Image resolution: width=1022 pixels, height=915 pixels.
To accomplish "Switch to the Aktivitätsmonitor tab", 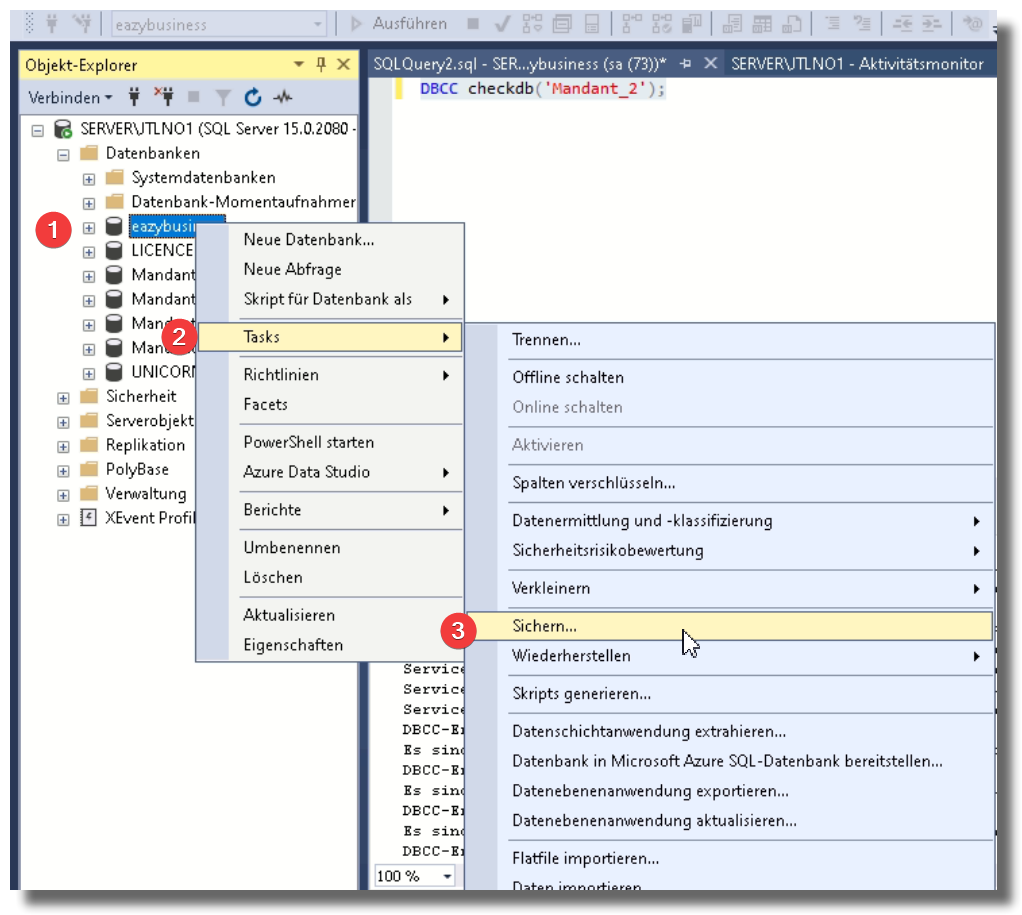I will (x=857, y=64).
